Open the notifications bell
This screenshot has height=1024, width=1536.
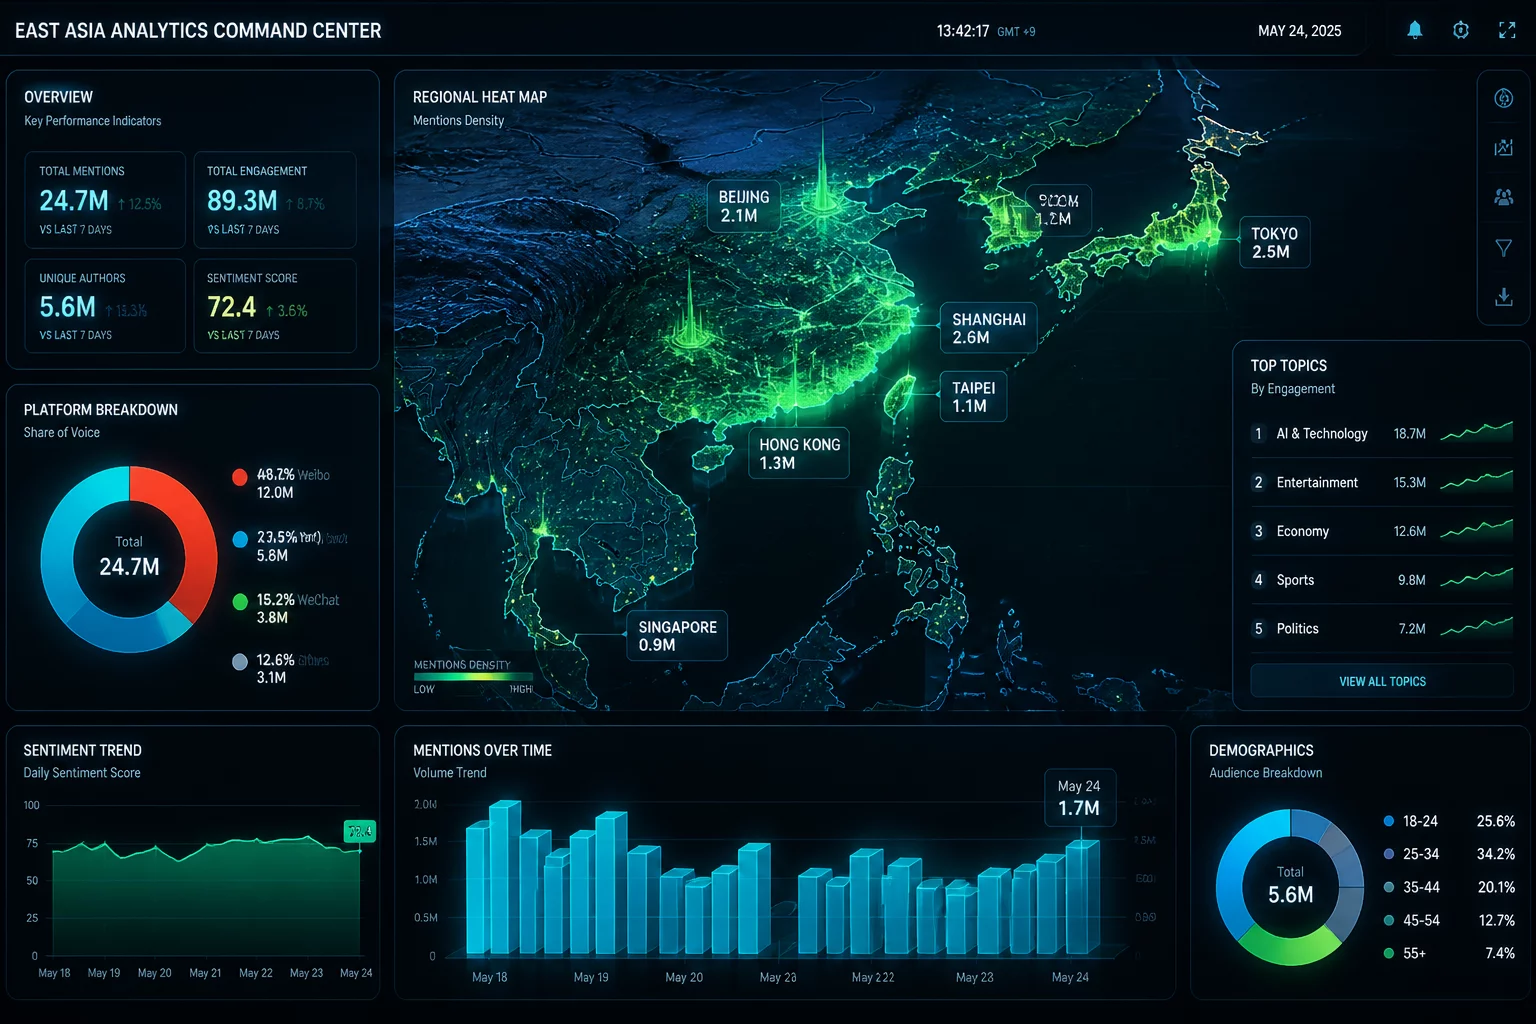1414,30
